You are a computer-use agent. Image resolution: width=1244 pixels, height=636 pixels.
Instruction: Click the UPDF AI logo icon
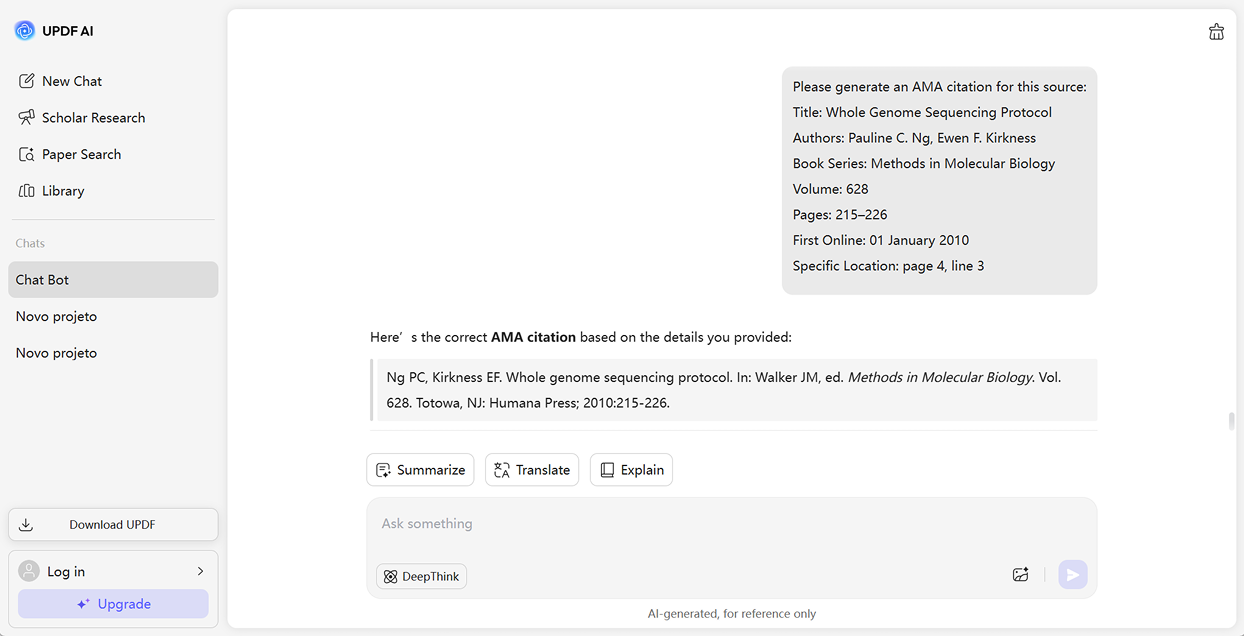[24, 31]
